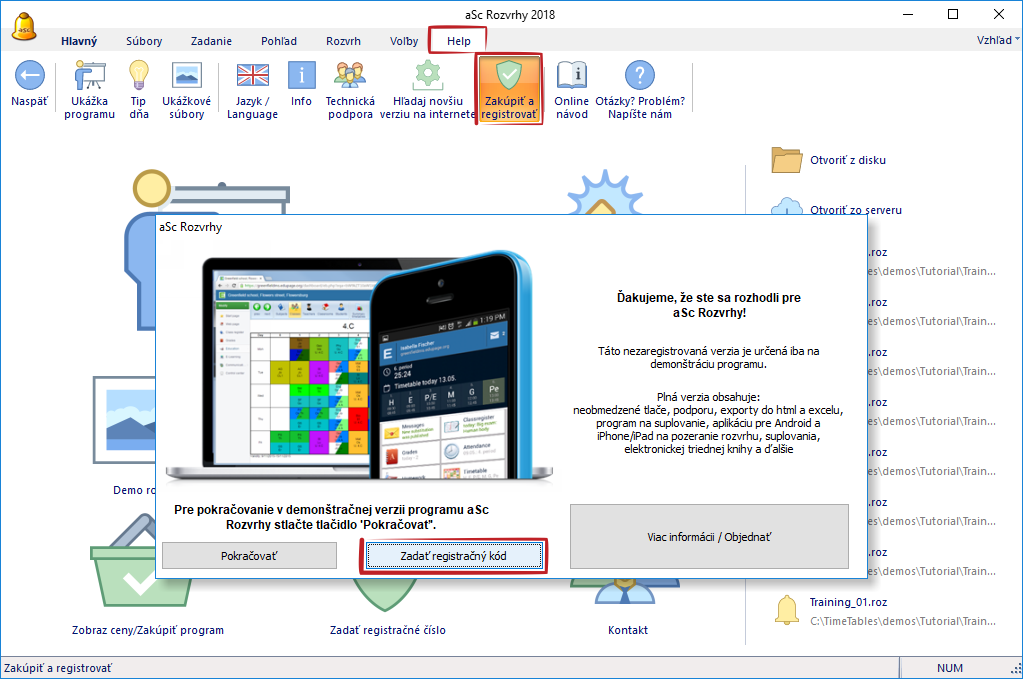Open Ukážkové súbory sample files icon
This screenshot has width=1023, height=679.
(x=186, y=77)
